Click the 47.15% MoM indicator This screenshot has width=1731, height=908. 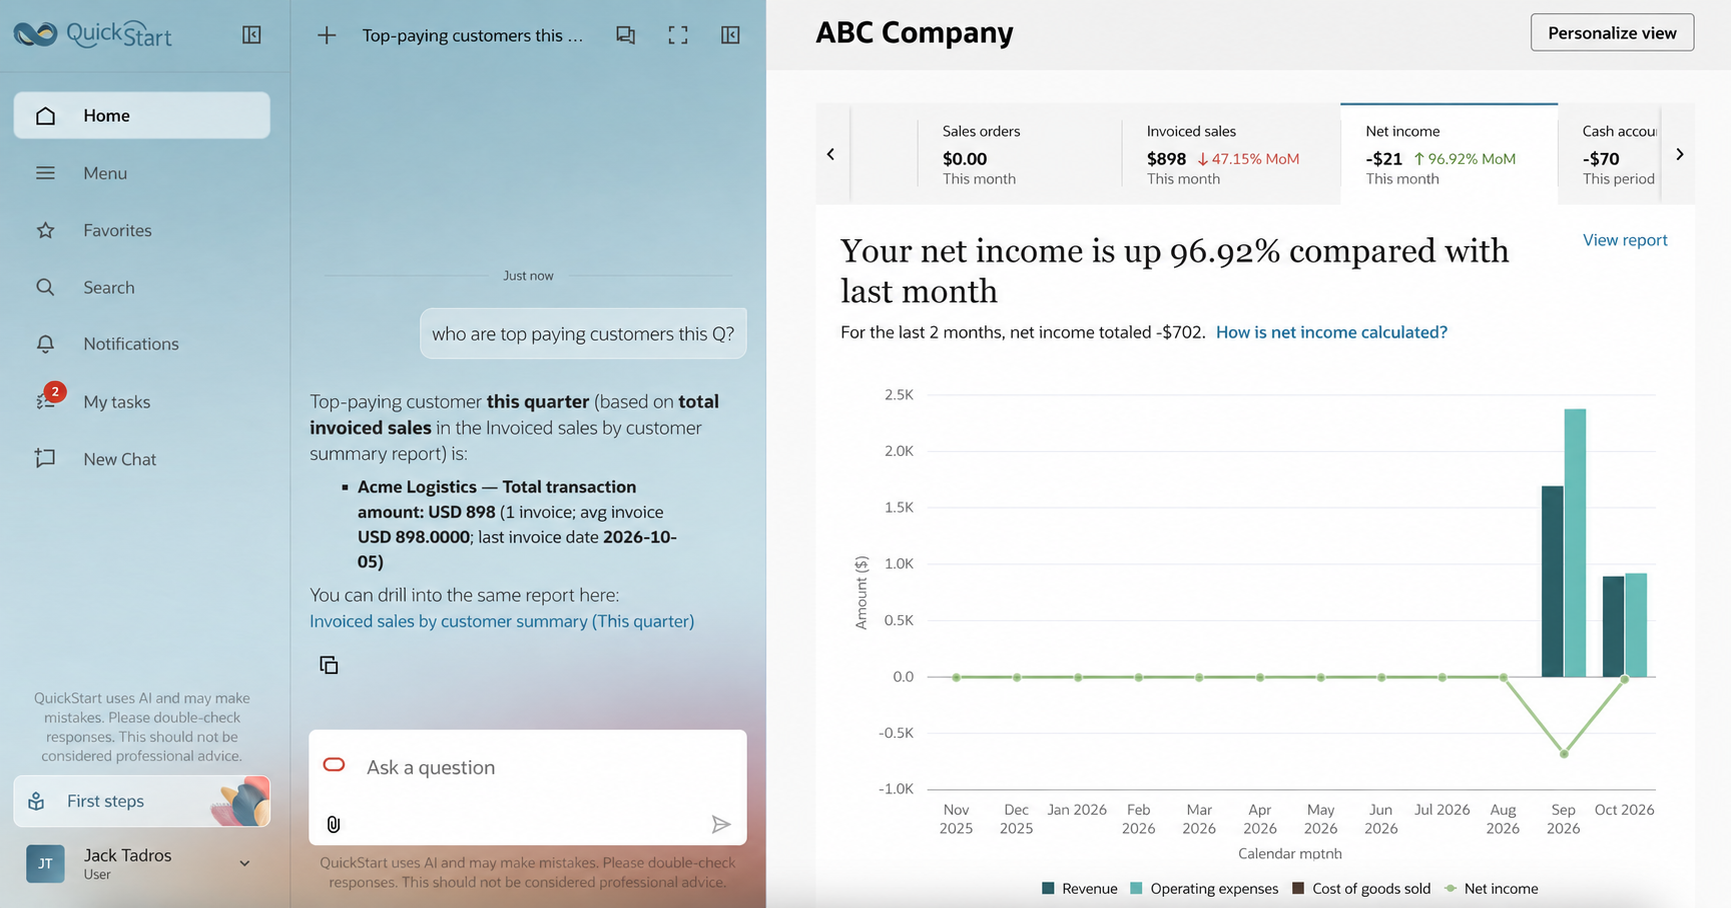click(x=1248, y=159)
